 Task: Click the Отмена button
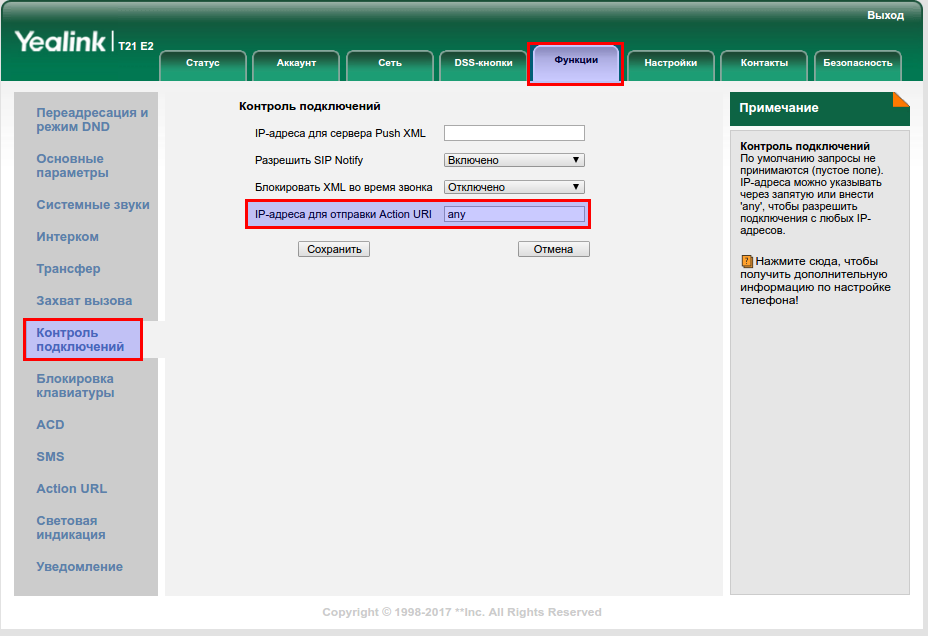point(553,249)
